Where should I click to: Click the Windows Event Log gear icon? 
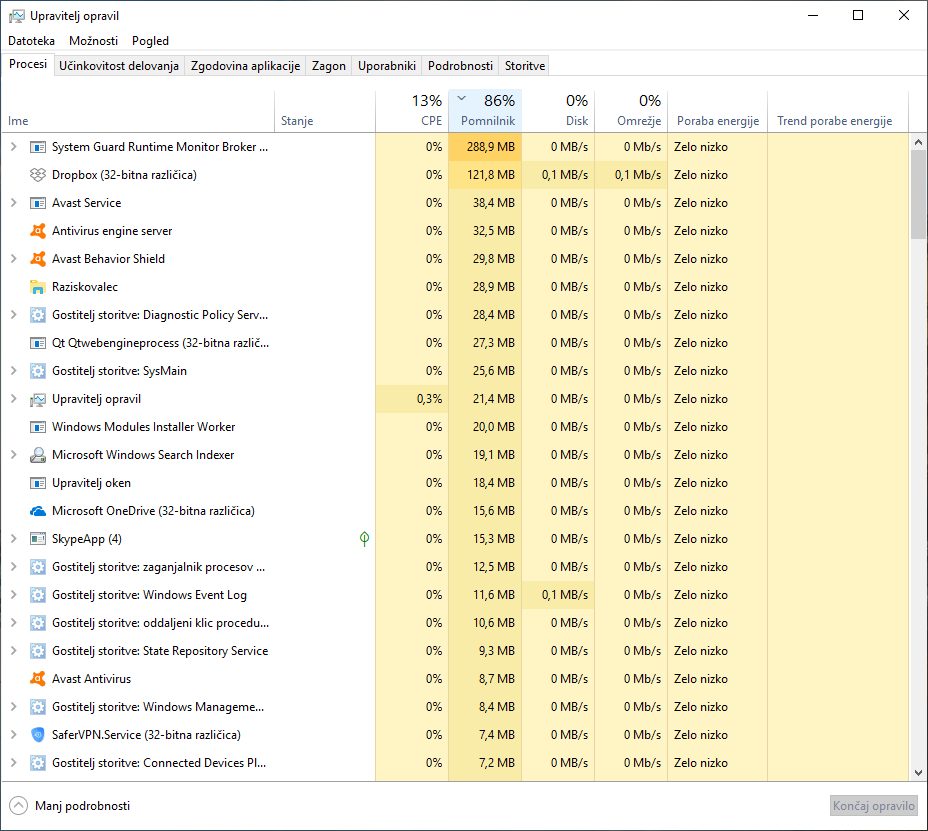click(38, 595)
